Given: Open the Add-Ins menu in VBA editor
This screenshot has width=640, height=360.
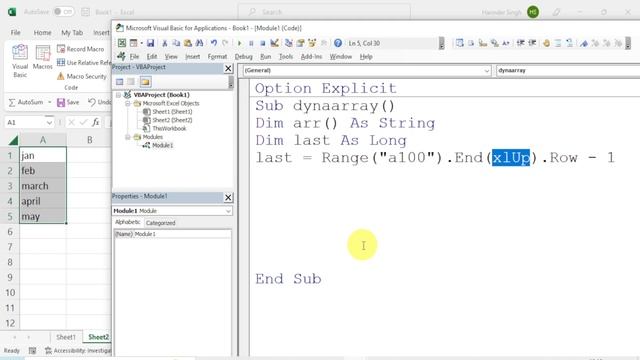Looking at the screenshot, I should (311, 57).
